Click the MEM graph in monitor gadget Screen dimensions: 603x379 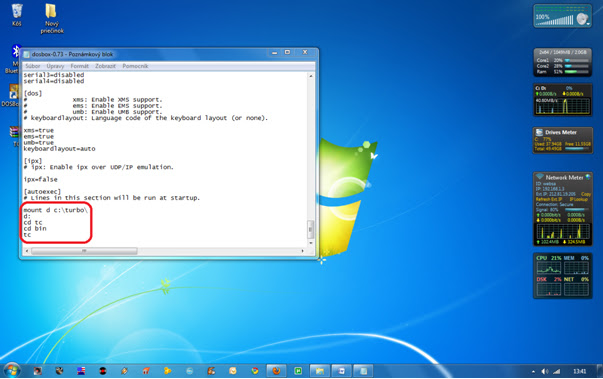pos(576,268)
